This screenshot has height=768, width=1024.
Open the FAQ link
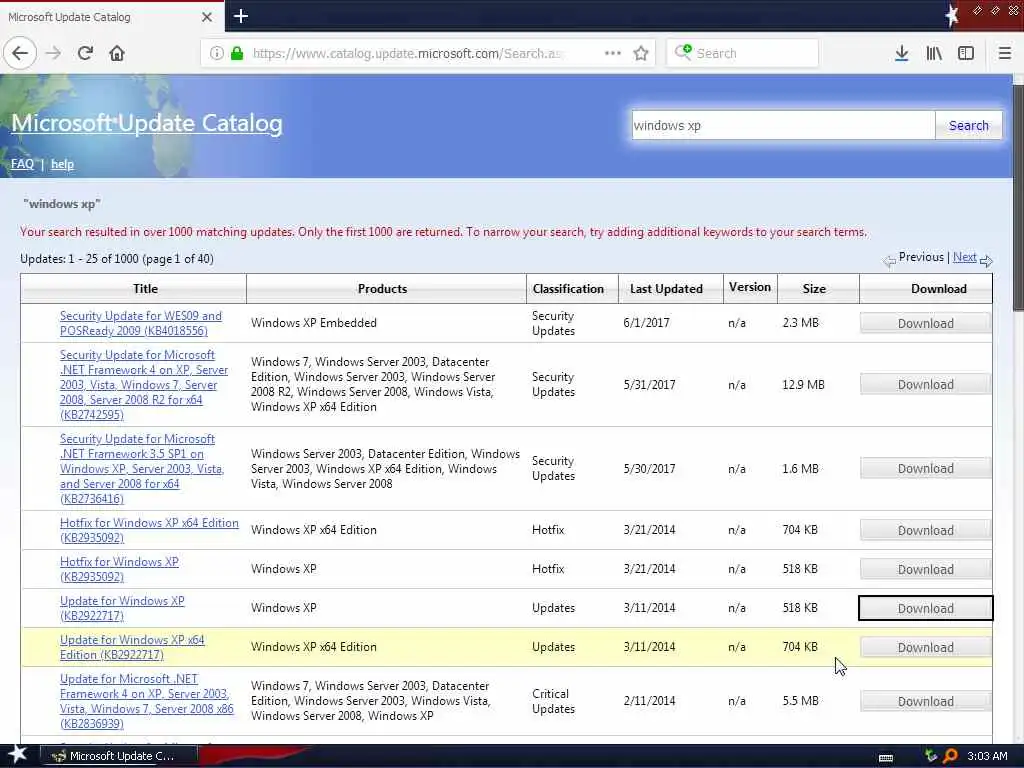pos(22,164)
